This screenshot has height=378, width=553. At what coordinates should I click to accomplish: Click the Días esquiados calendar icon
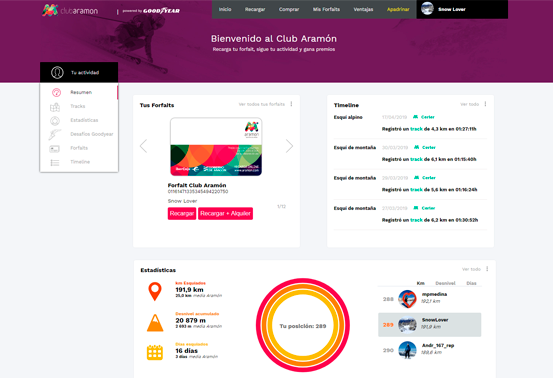(x=155, y=352)
